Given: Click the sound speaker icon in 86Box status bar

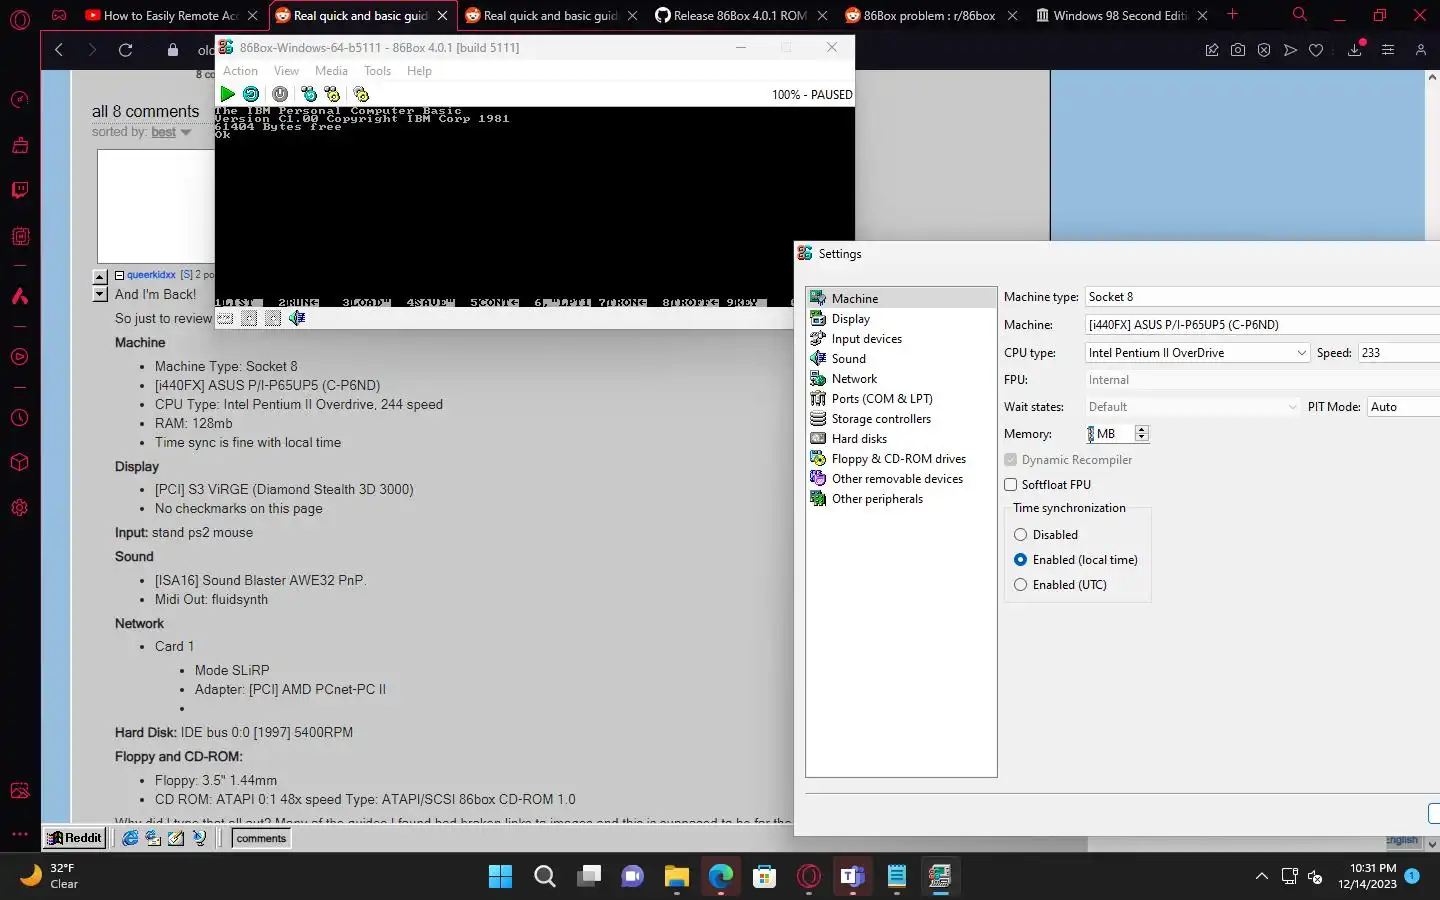Looking at the screenshot, I should pos(297,318).
